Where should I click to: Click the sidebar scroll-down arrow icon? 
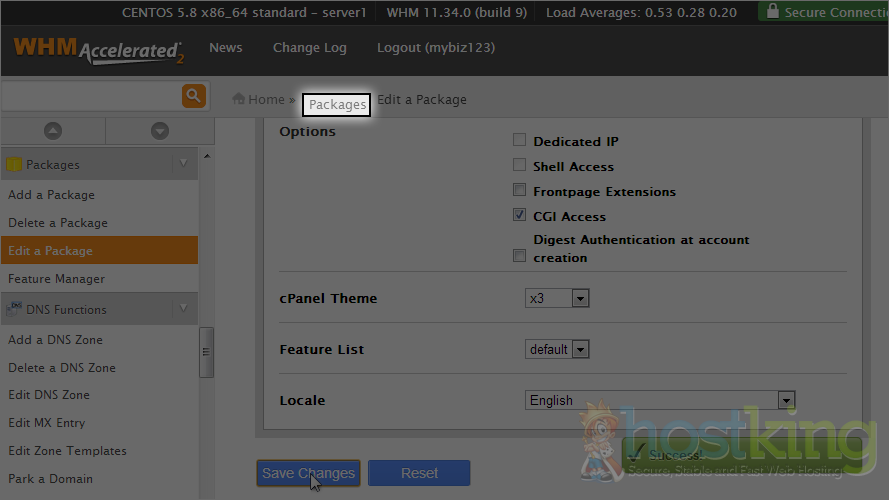[x=159, y=131]
